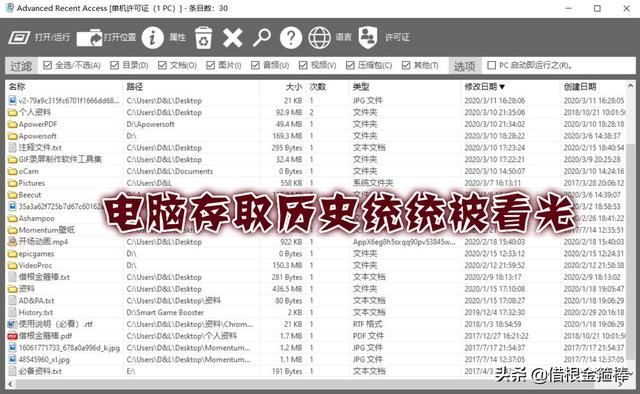Click the folder icon of oCam row
Image resolution: width=640 pixels, height=394 pixels.
[x=12, y=171]
